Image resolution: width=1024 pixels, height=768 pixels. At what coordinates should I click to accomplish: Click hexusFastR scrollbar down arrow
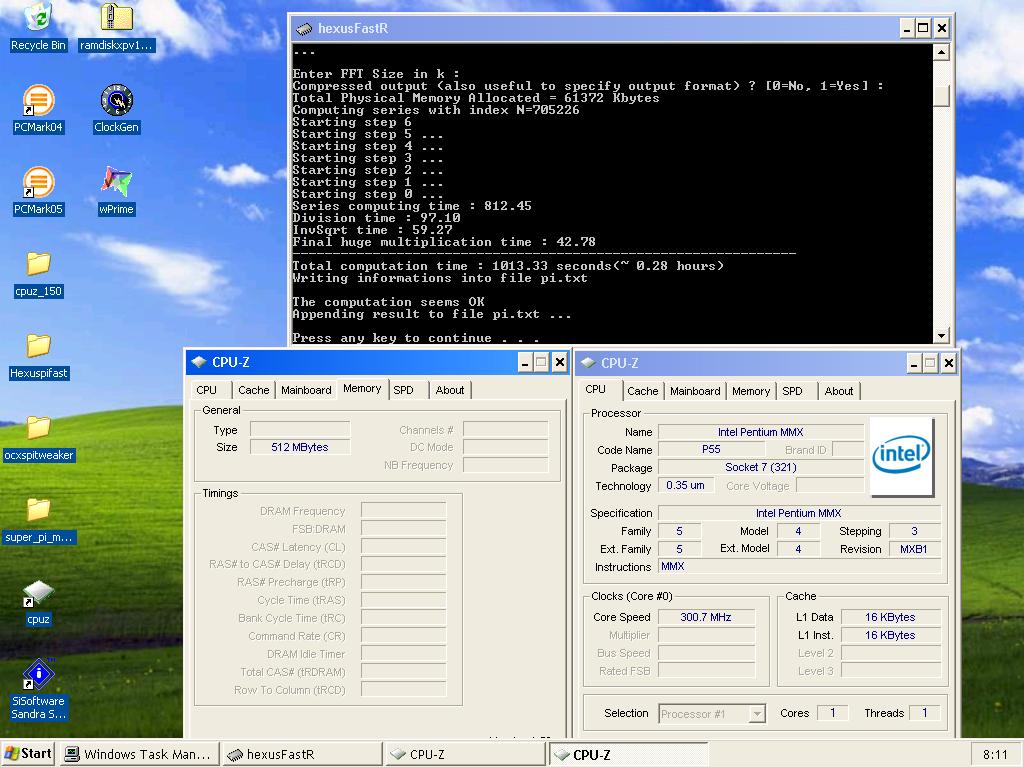(x=941, y=336)
